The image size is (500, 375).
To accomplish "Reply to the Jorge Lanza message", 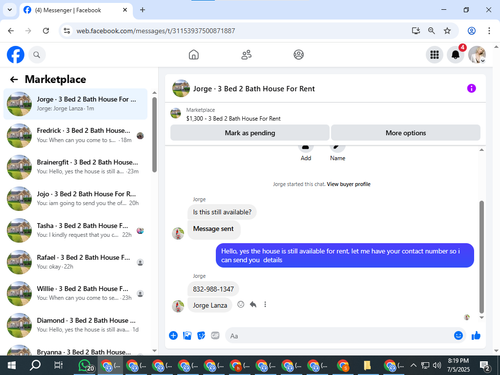I will coord(253,304).
